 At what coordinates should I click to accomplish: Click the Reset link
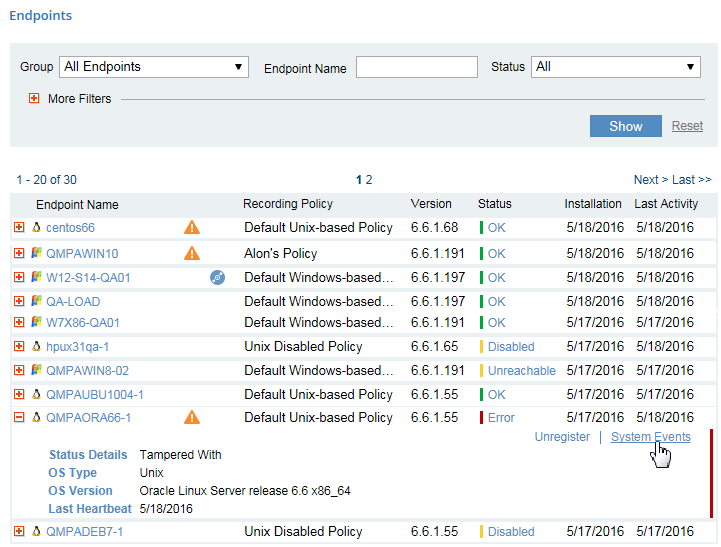click(x=687, y=126)
